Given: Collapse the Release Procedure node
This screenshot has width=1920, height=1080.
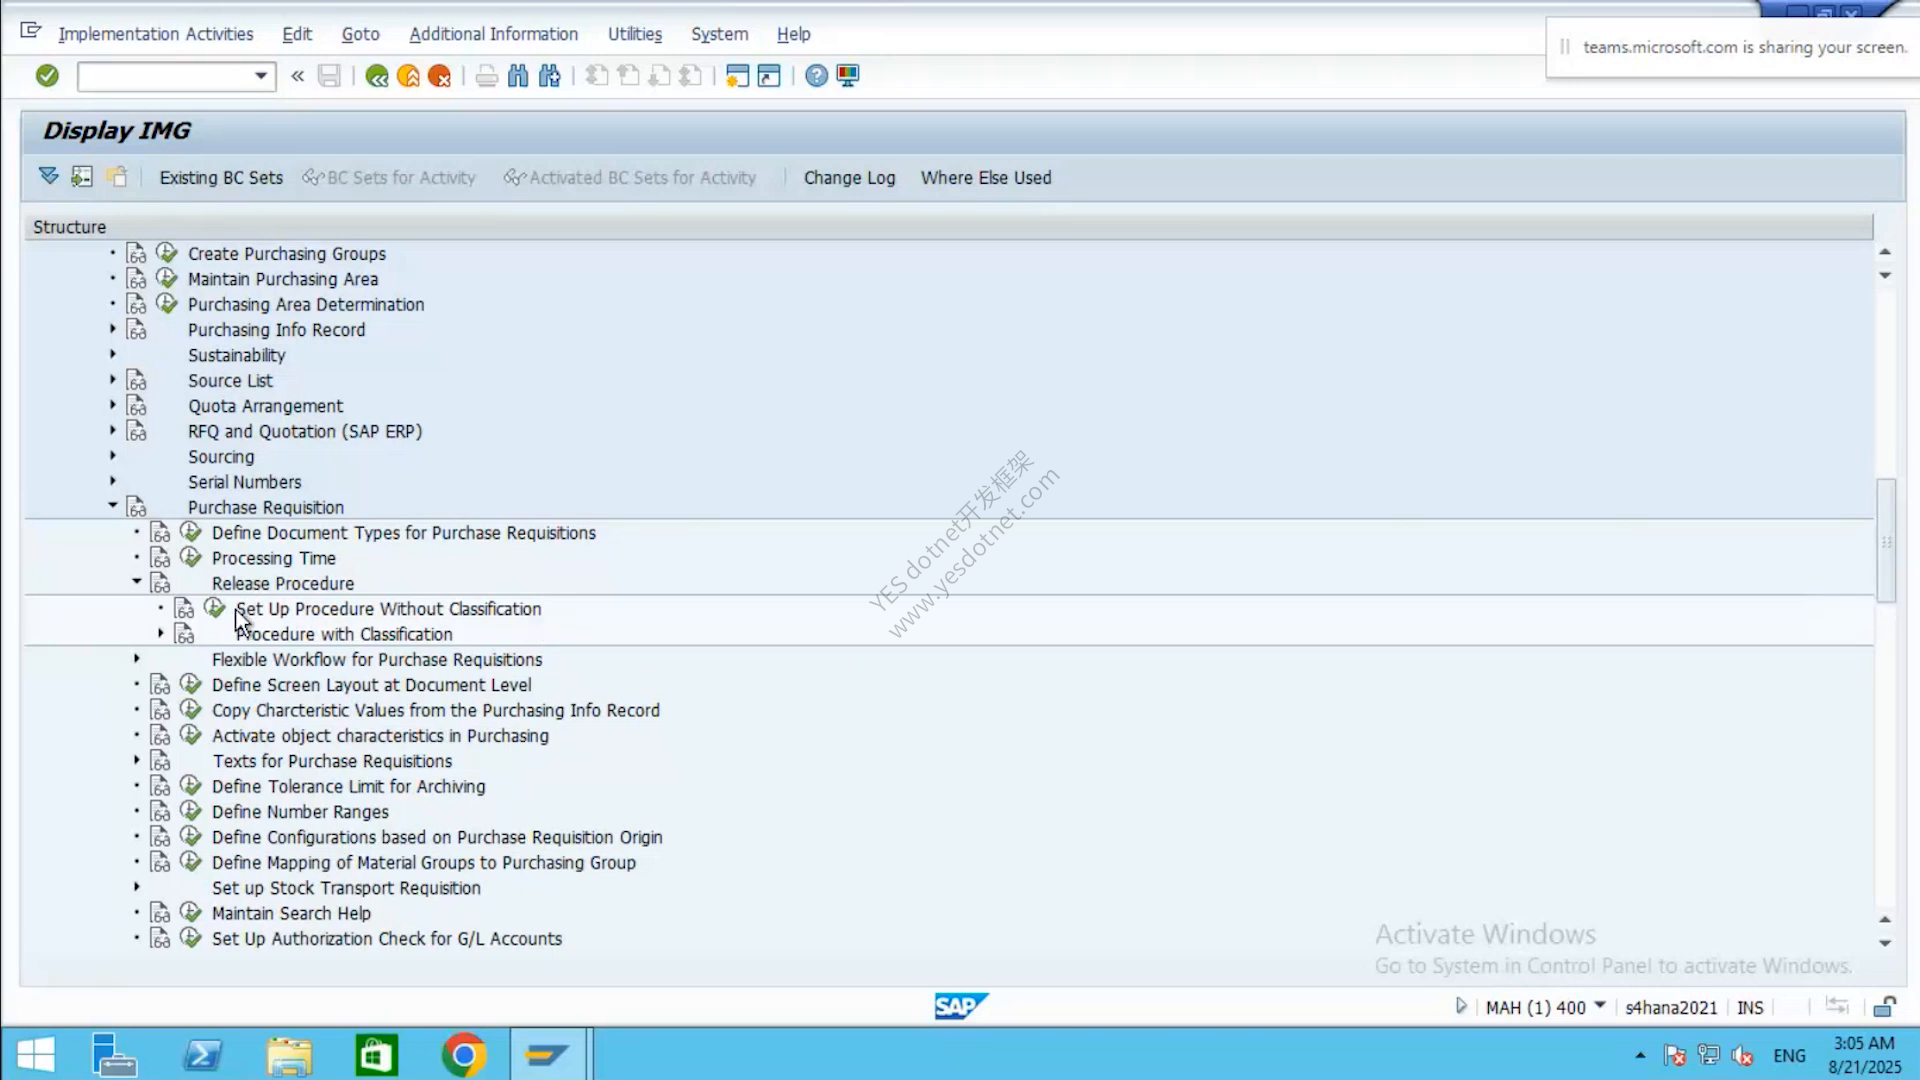Looking at the screenshot, I should [137, 582].
